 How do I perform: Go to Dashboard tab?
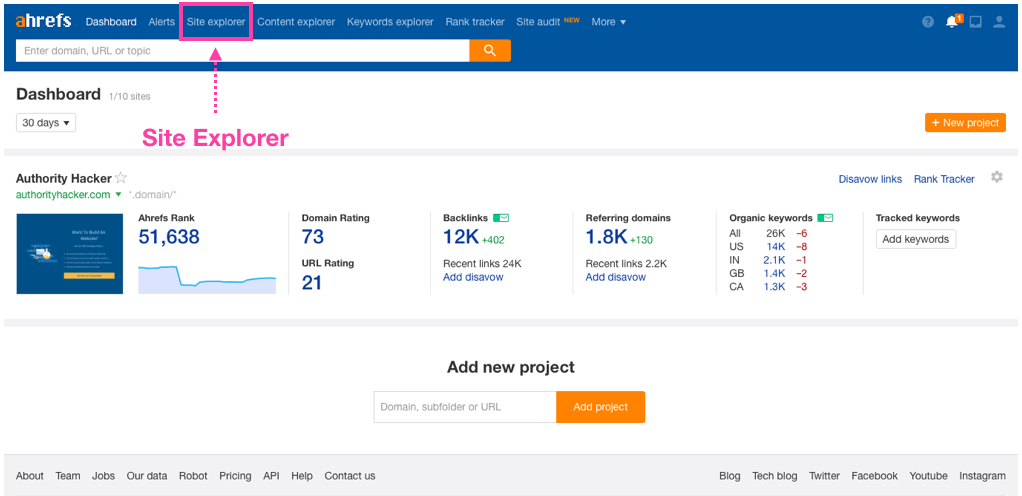111,22
